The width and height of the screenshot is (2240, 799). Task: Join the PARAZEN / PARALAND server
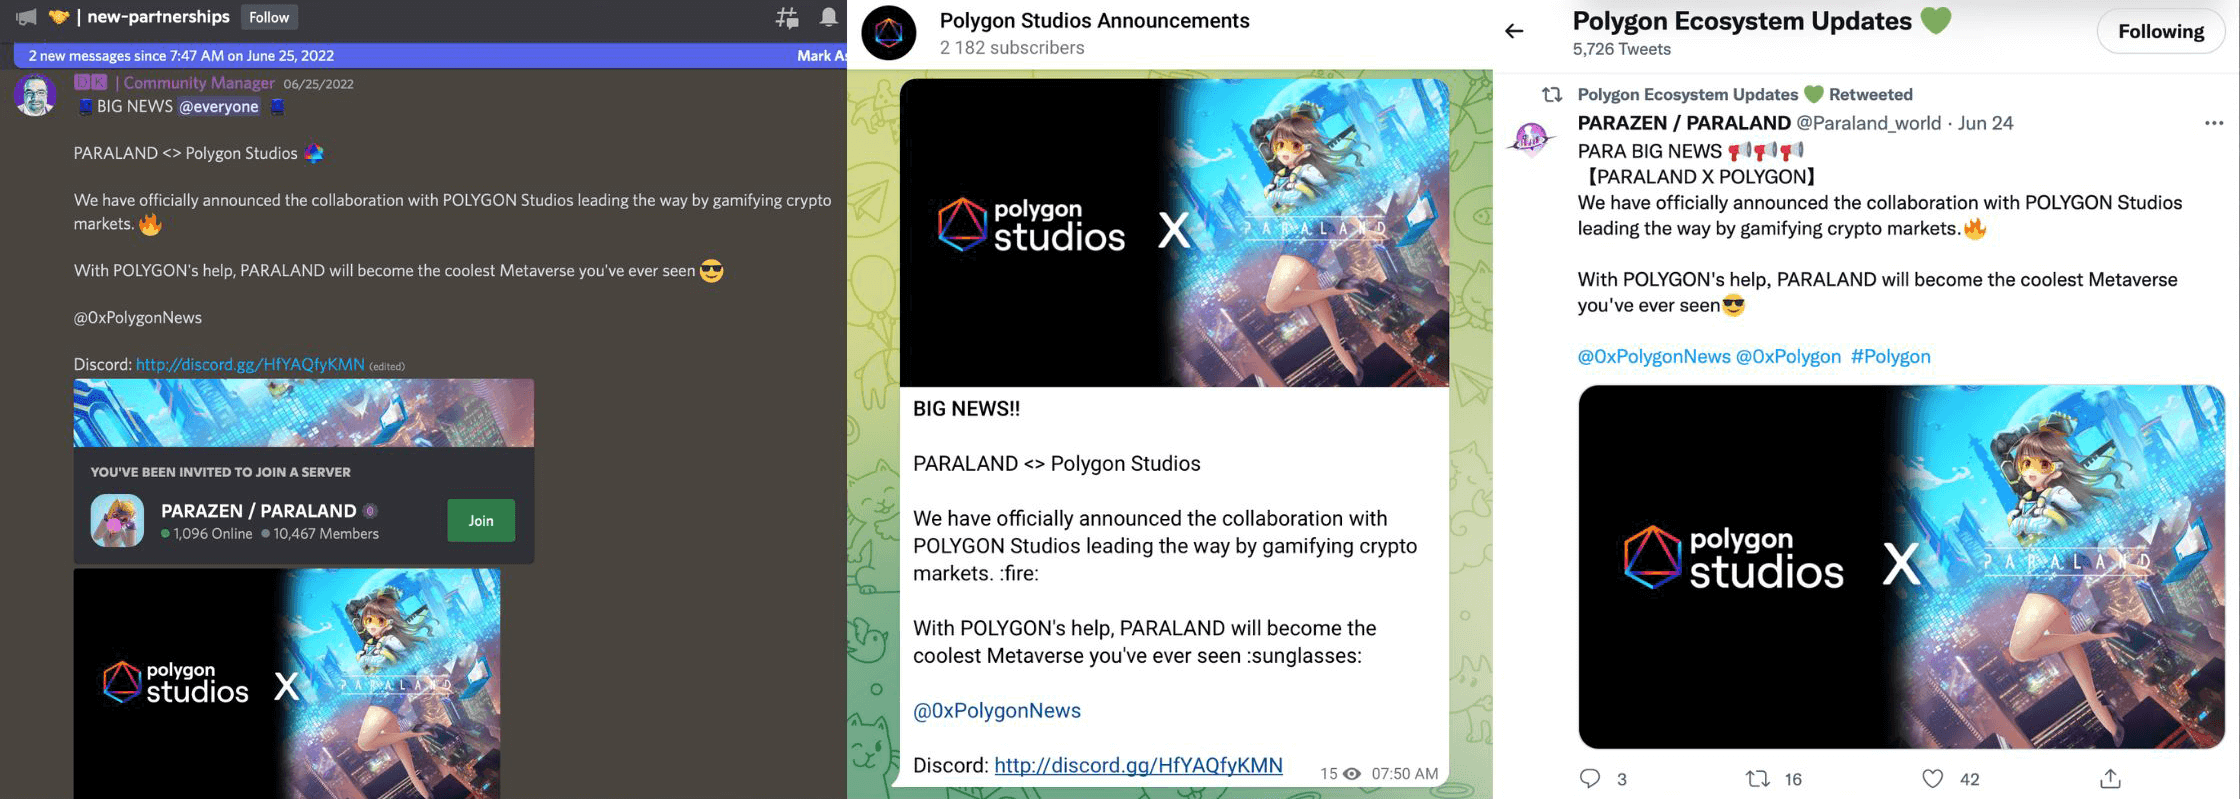481,520
